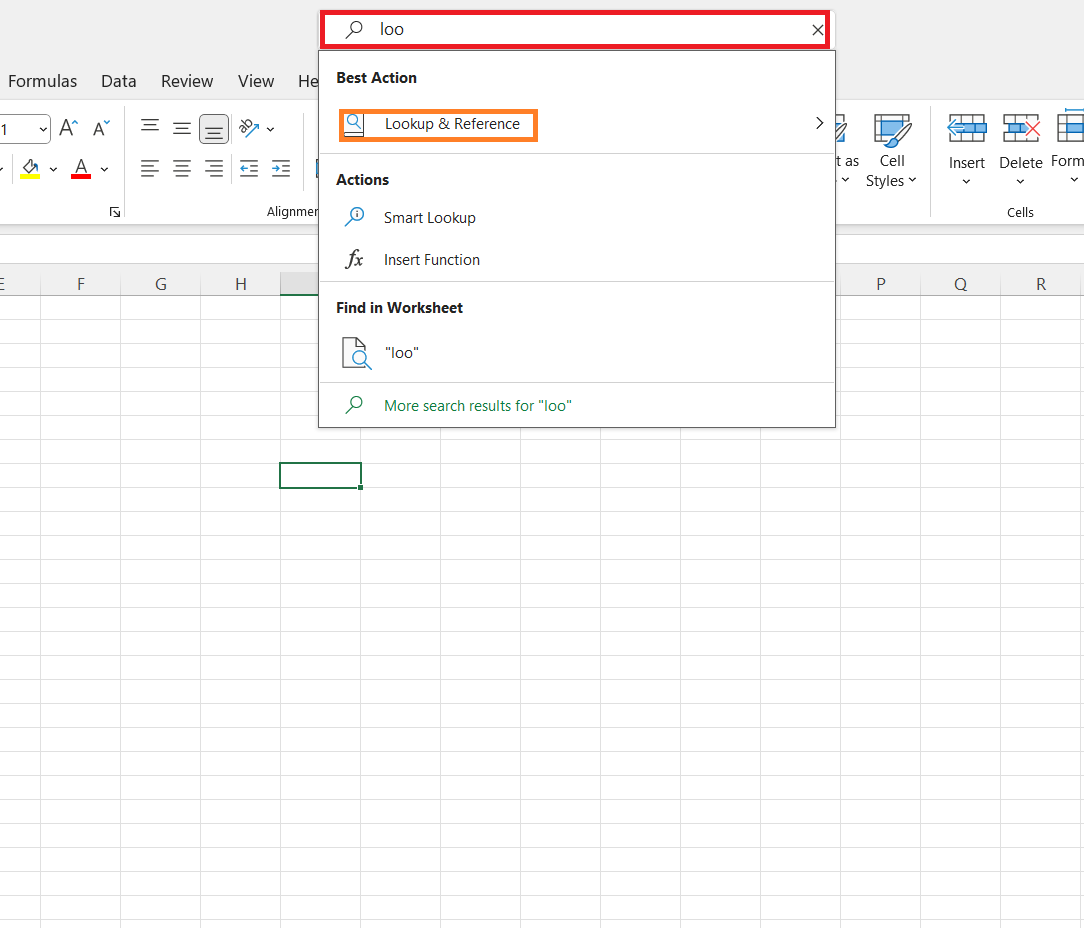Apply red font color
Image resolution: width=1084 pixels, height=928 pixels.
point(81,169)
